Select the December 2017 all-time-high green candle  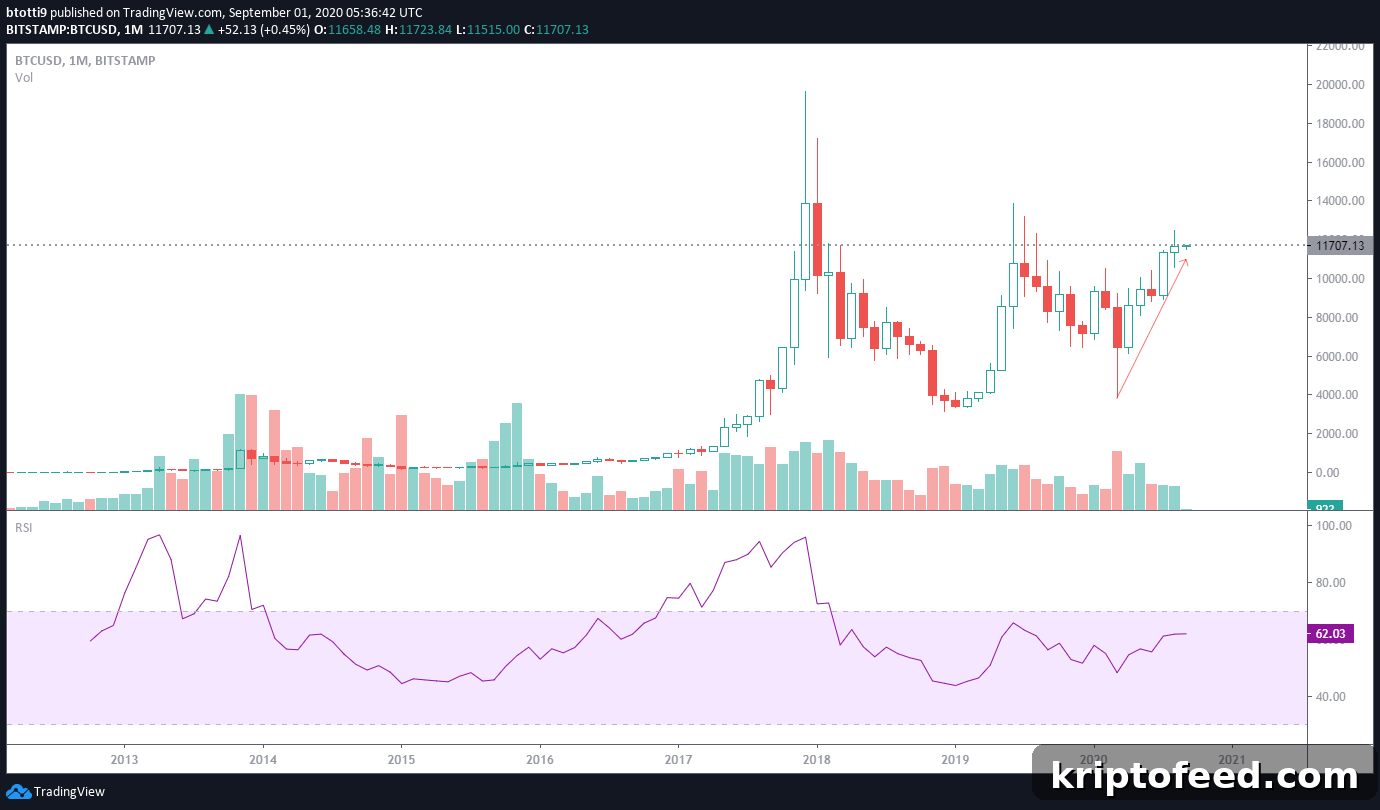click(805, 241)
